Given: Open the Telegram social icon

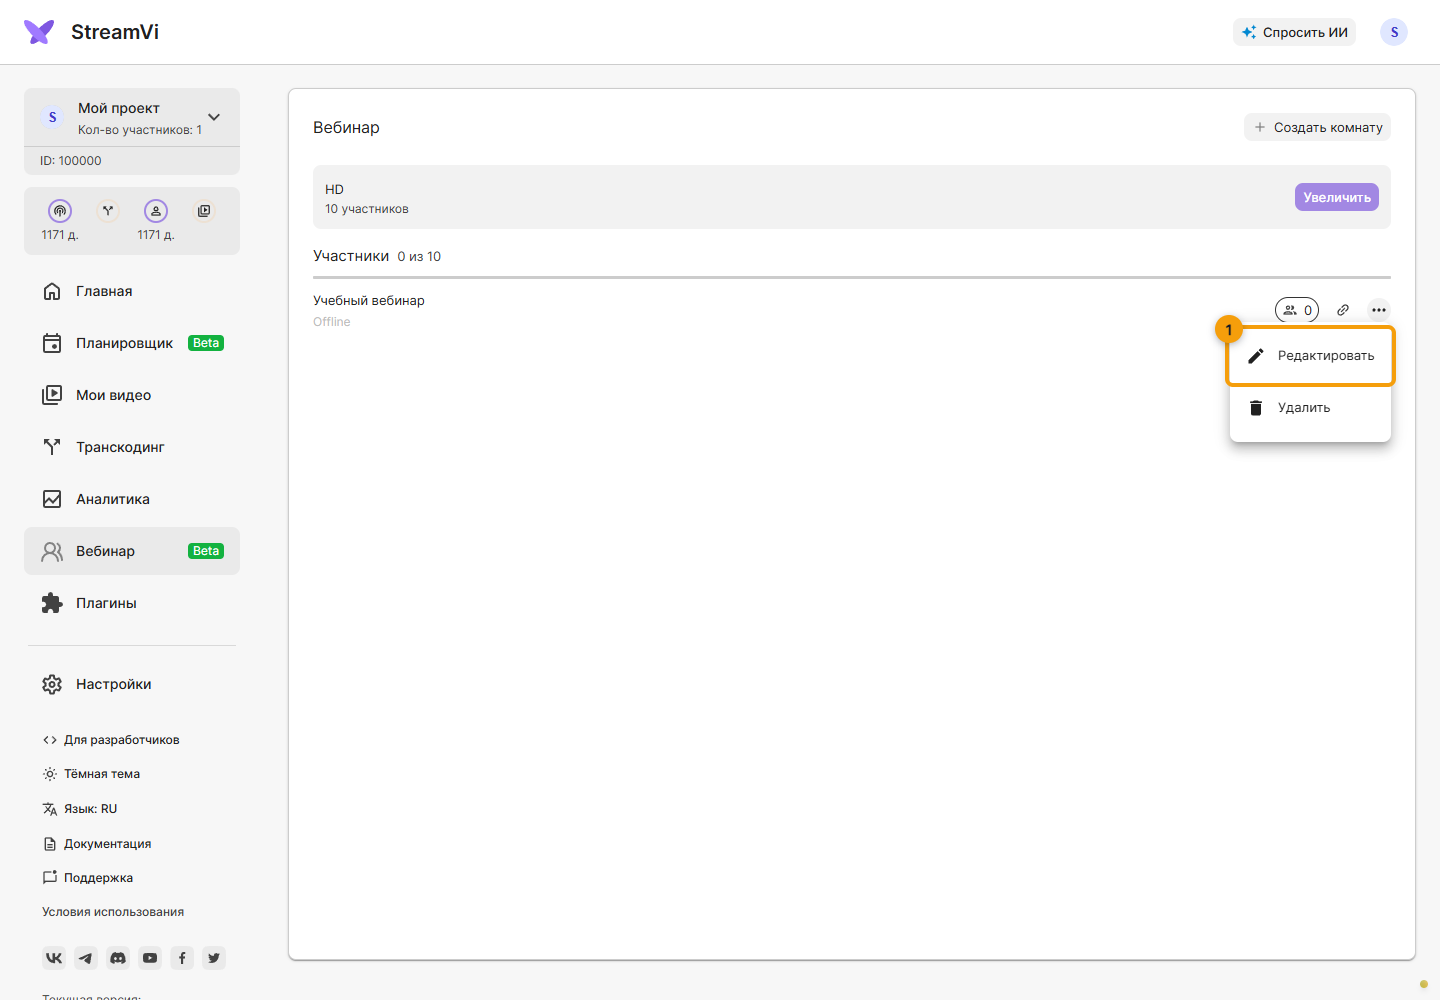Looking at the screenshot, I should point(86,958).
